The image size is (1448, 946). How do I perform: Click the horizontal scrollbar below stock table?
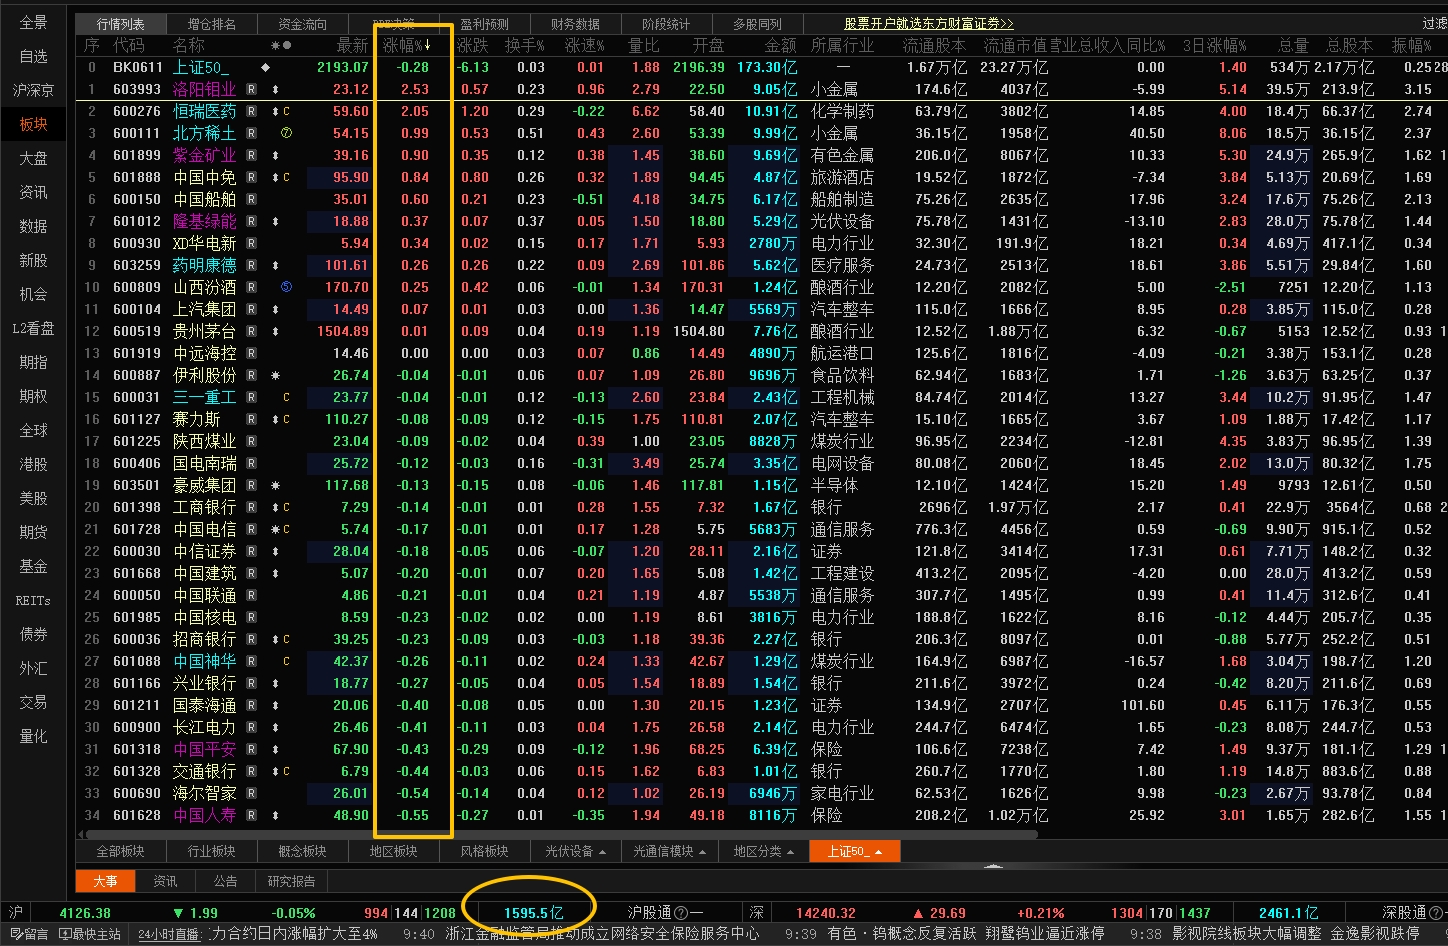coord(560,832)
